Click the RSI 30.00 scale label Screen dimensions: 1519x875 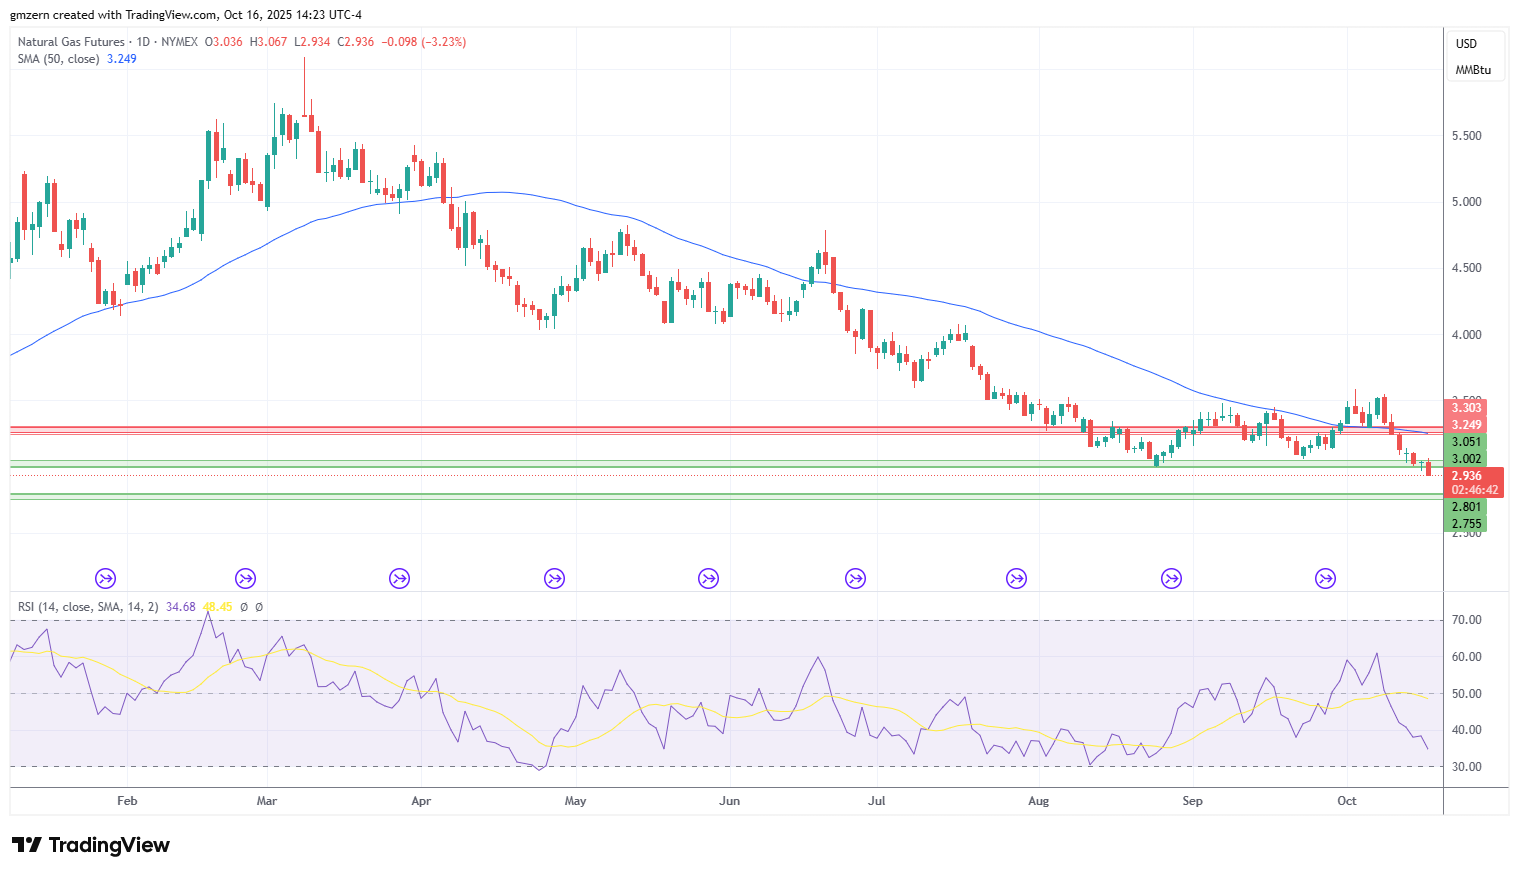[1467, 767]
